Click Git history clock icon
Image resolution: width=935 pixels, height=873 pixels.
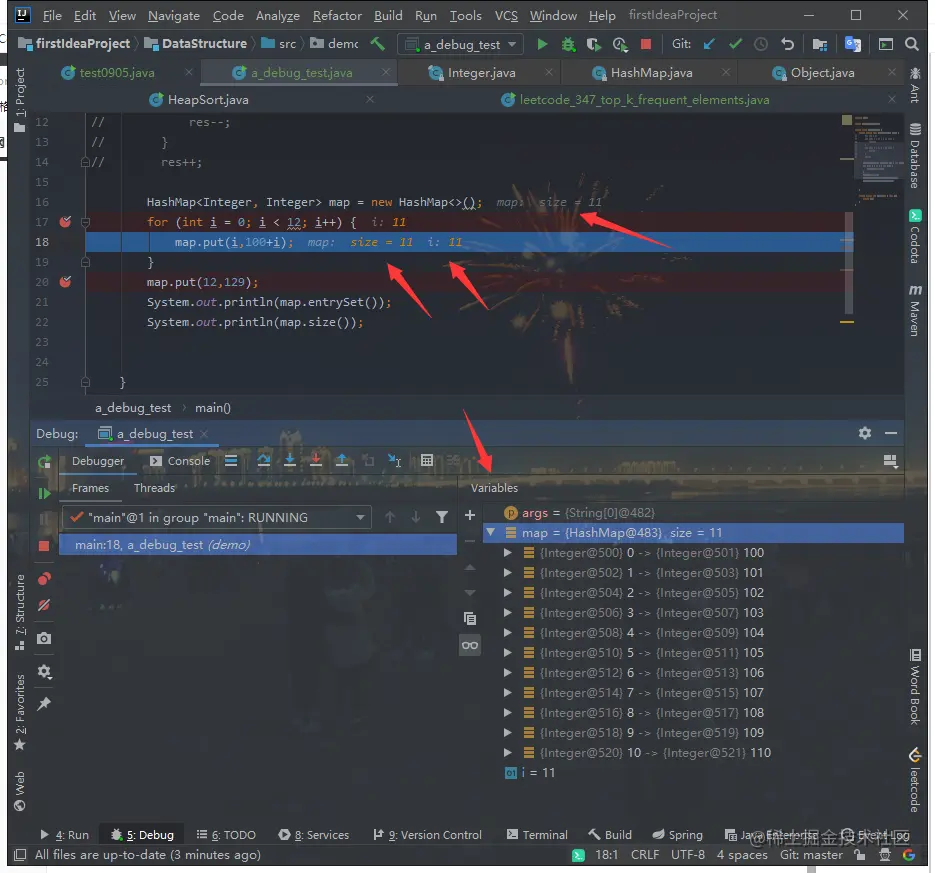[x=761, y=44]
